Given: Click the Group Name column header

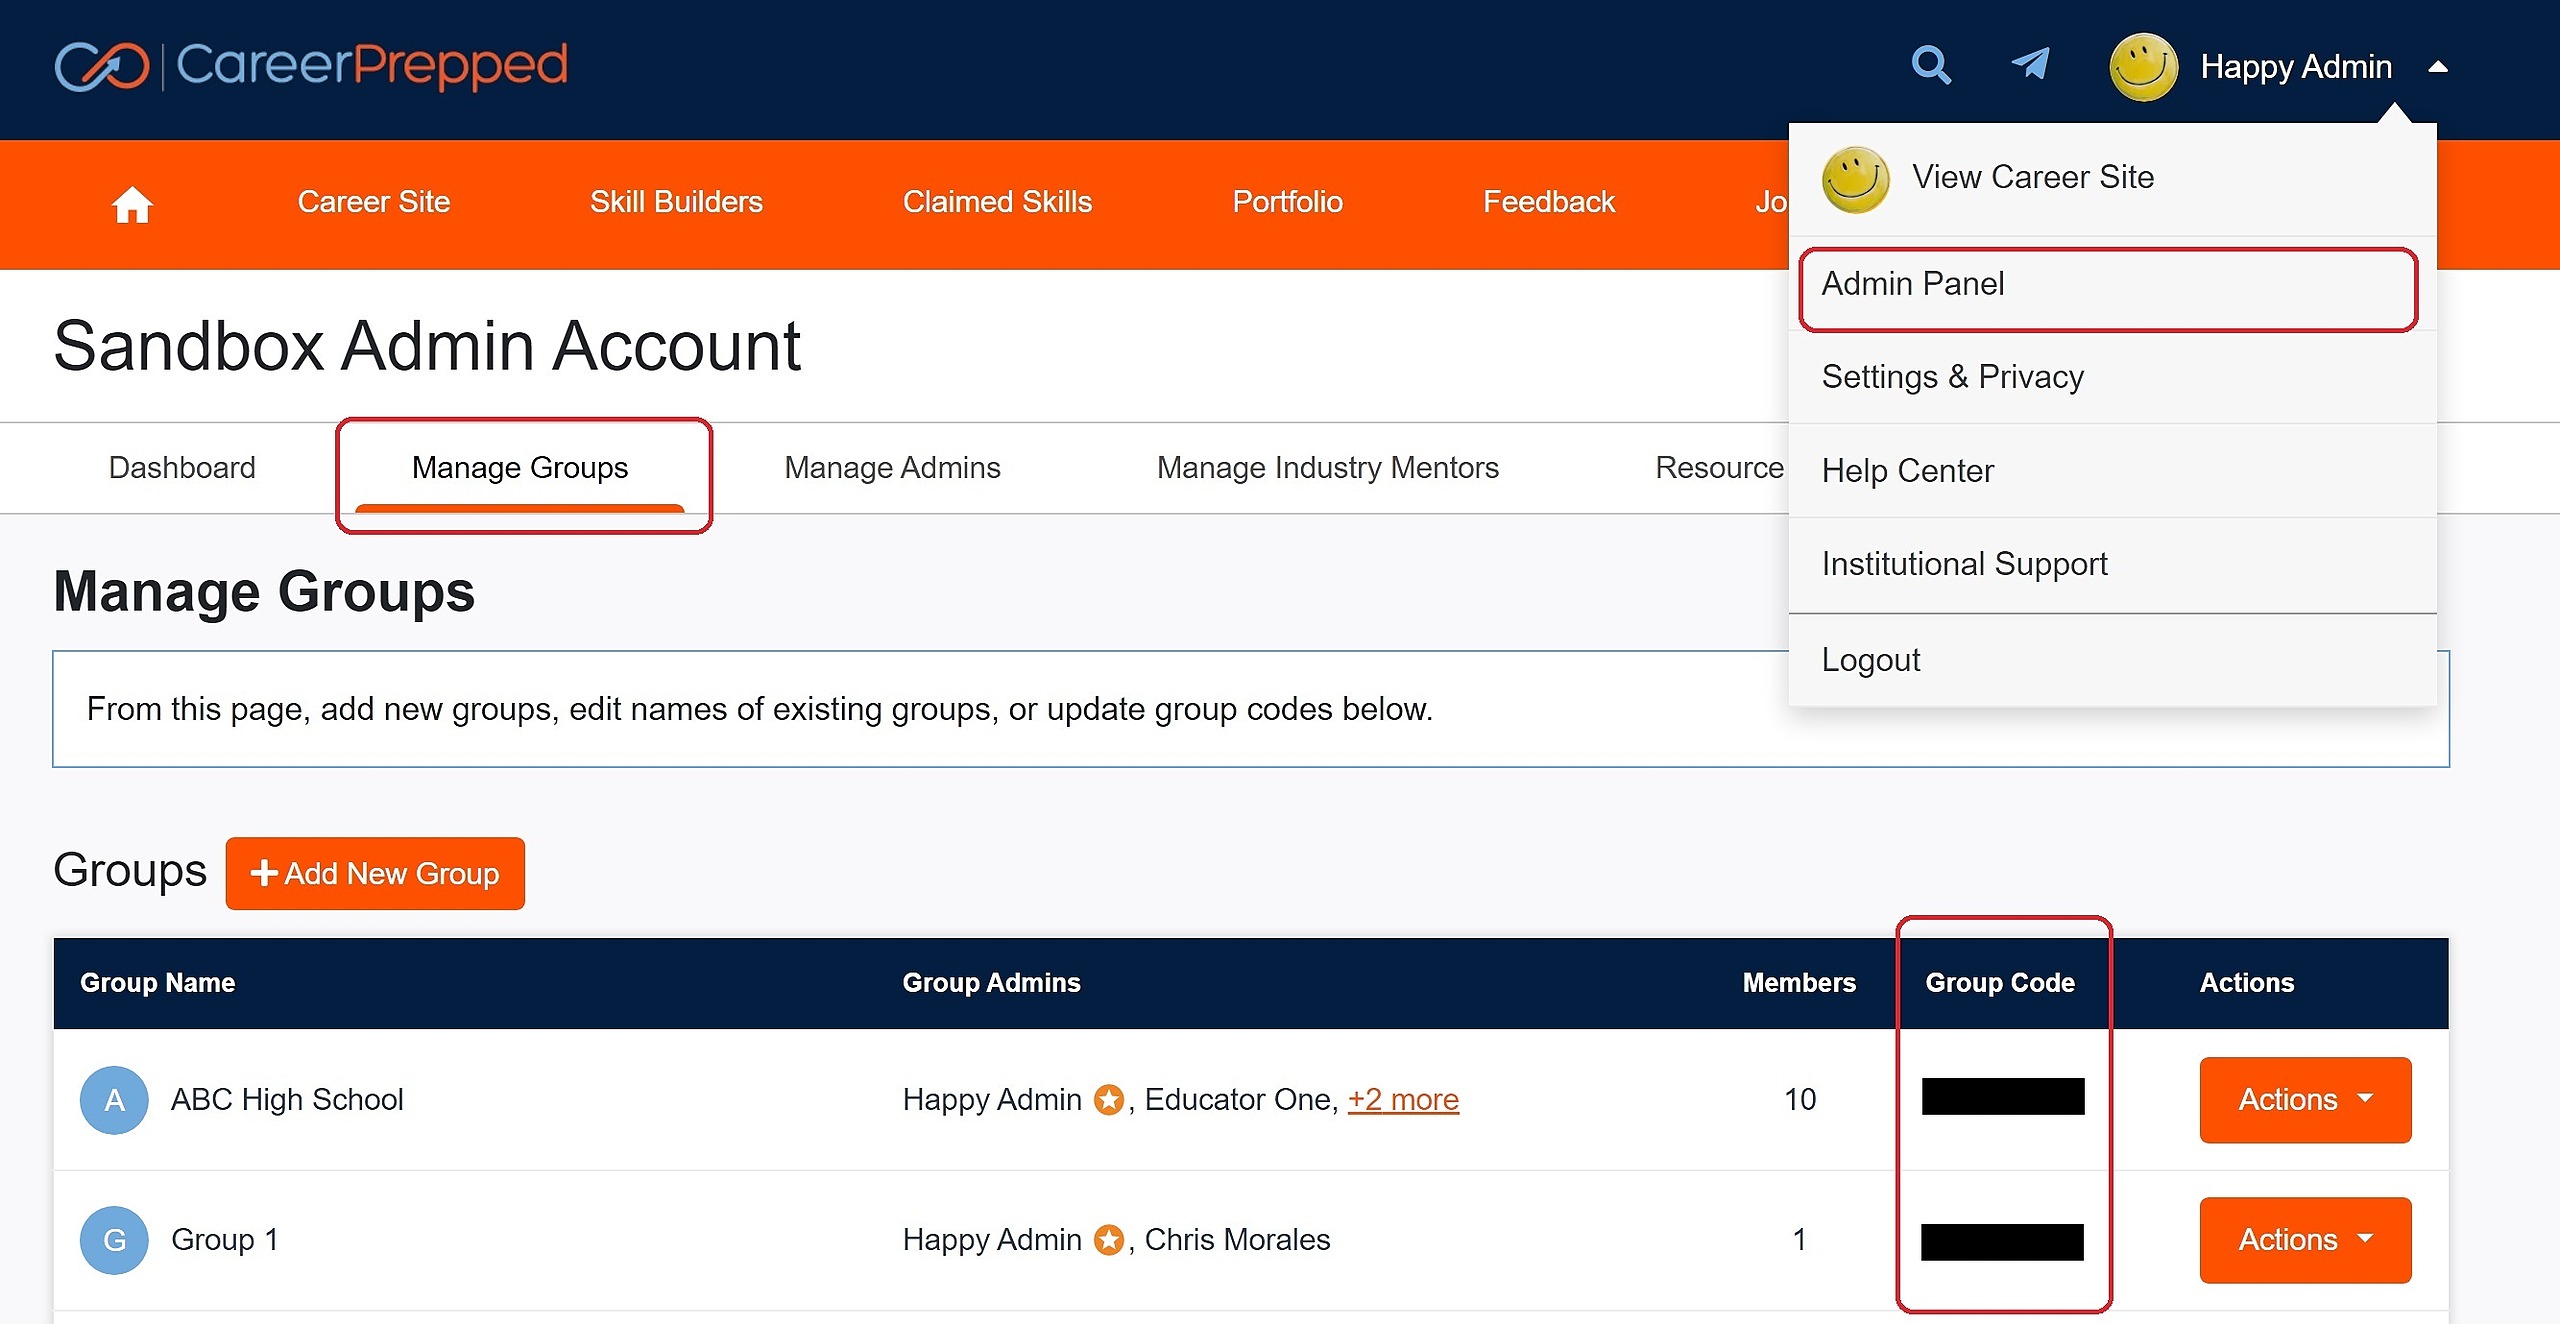Looking at the screenshot, I should pyautogui.click(x=158, y=983).
